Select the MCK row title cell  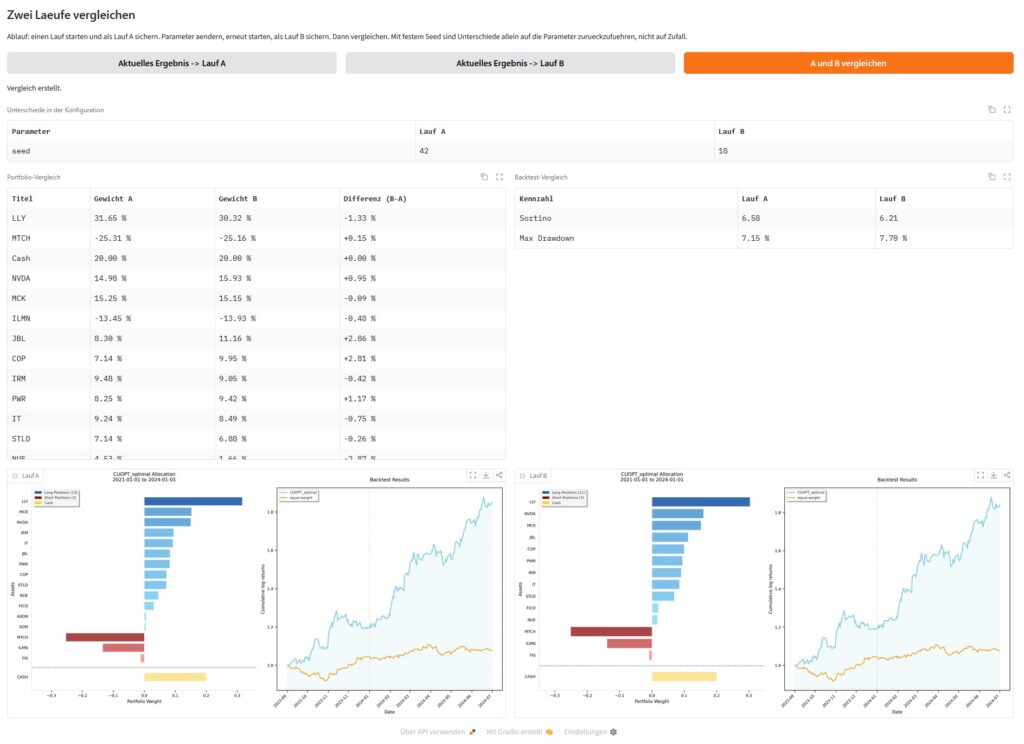pos(48,299)
